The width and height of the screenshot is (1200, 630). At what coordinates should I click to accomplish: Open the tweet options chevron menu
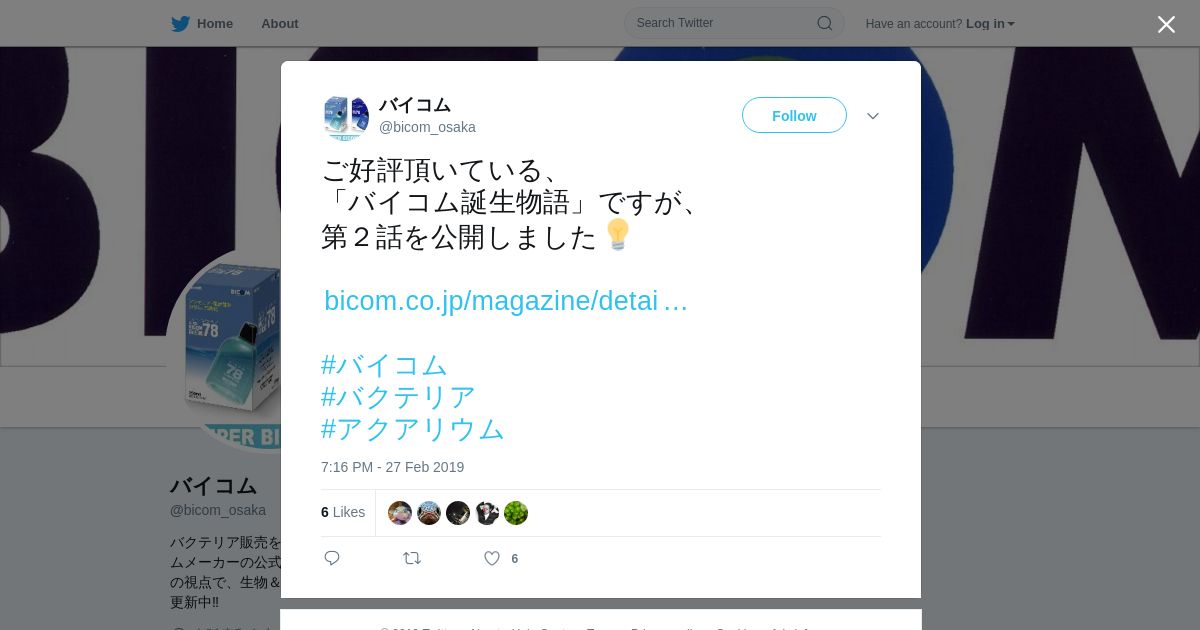click(x=873, y=116)
